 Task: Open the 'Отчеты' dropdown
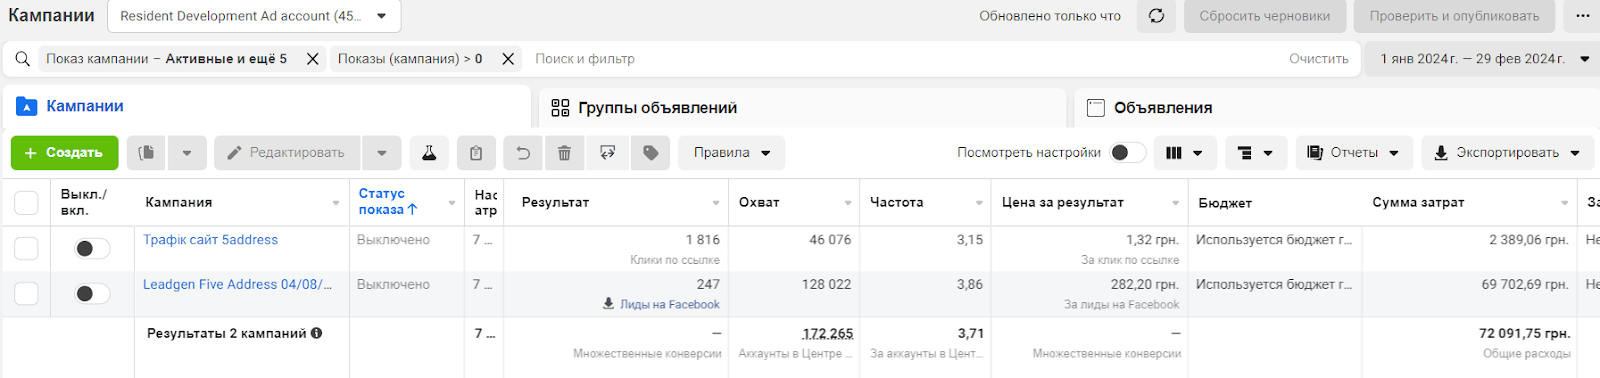point(1354,153)
